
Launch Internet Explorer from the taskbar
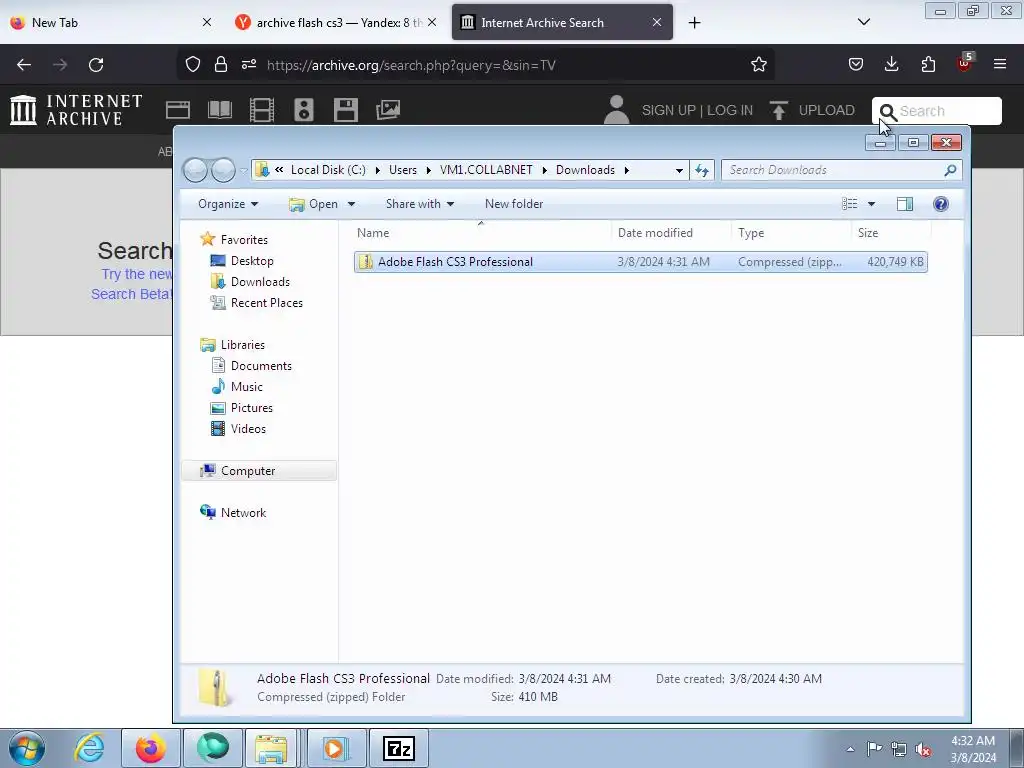[89, 748]
